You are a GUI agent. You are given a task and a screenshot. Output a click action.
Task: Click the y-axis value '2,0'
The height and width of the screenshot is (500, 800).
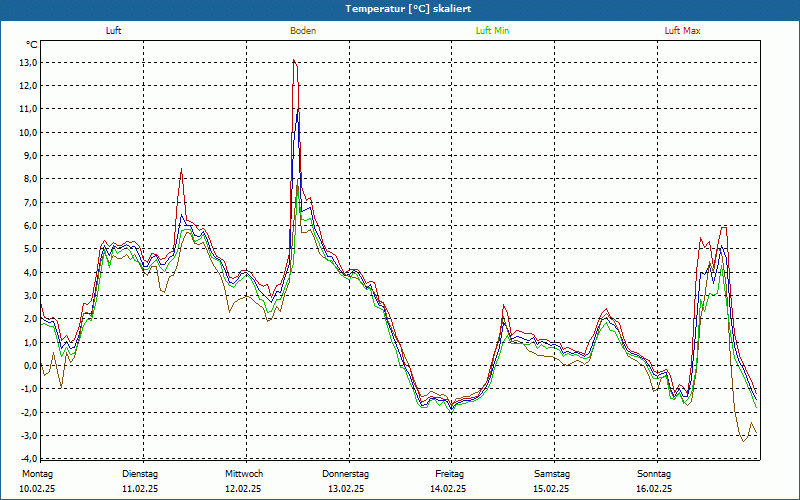(x=30, y=319)
